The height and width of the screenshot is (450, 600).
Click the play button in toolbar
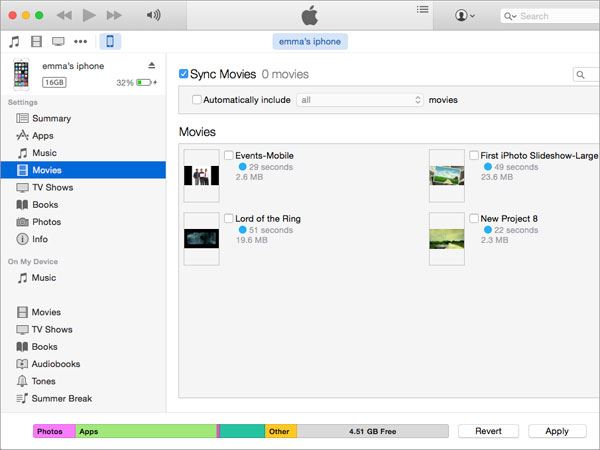(x=89, y=15)
